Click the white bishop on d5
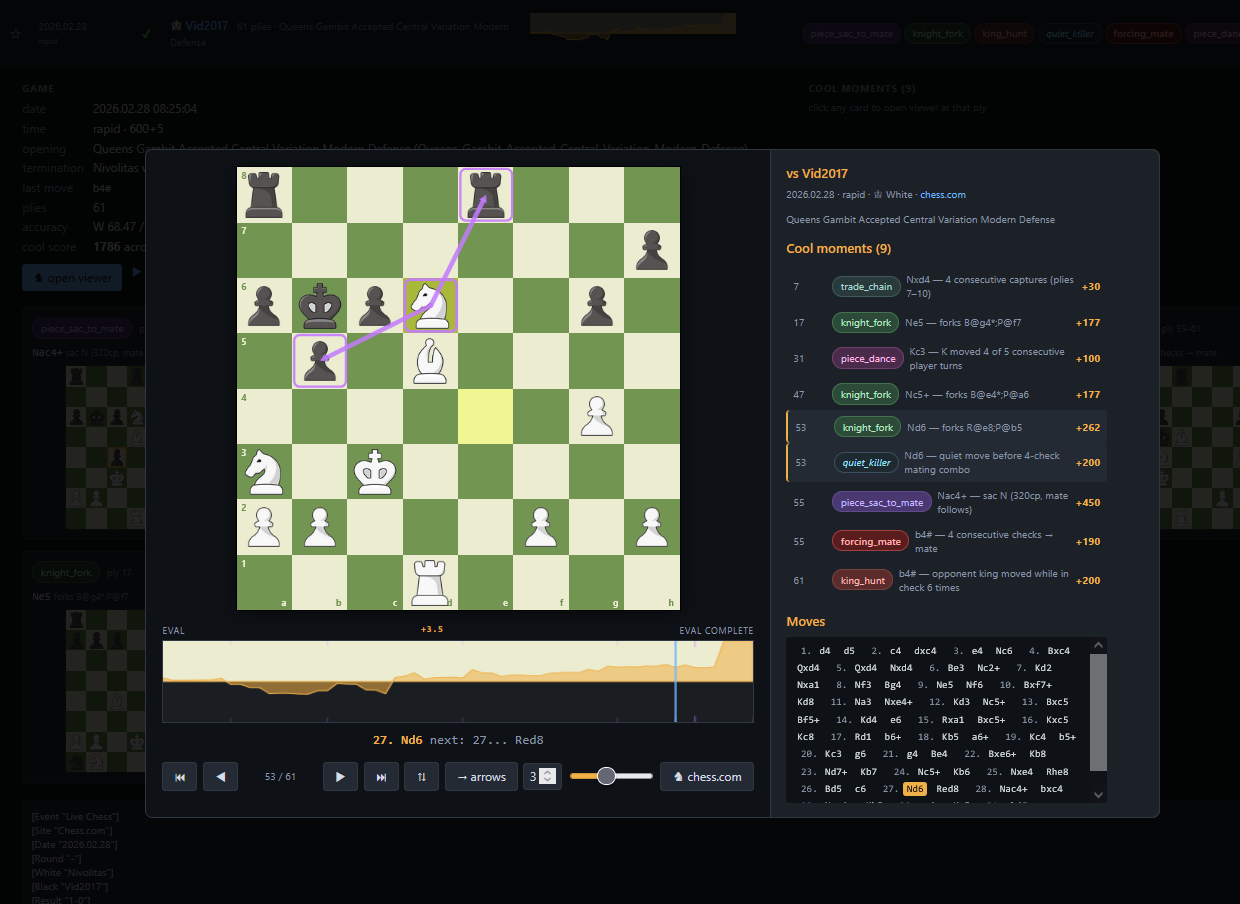Screen dimensions: 1240x904 [430, 360]
